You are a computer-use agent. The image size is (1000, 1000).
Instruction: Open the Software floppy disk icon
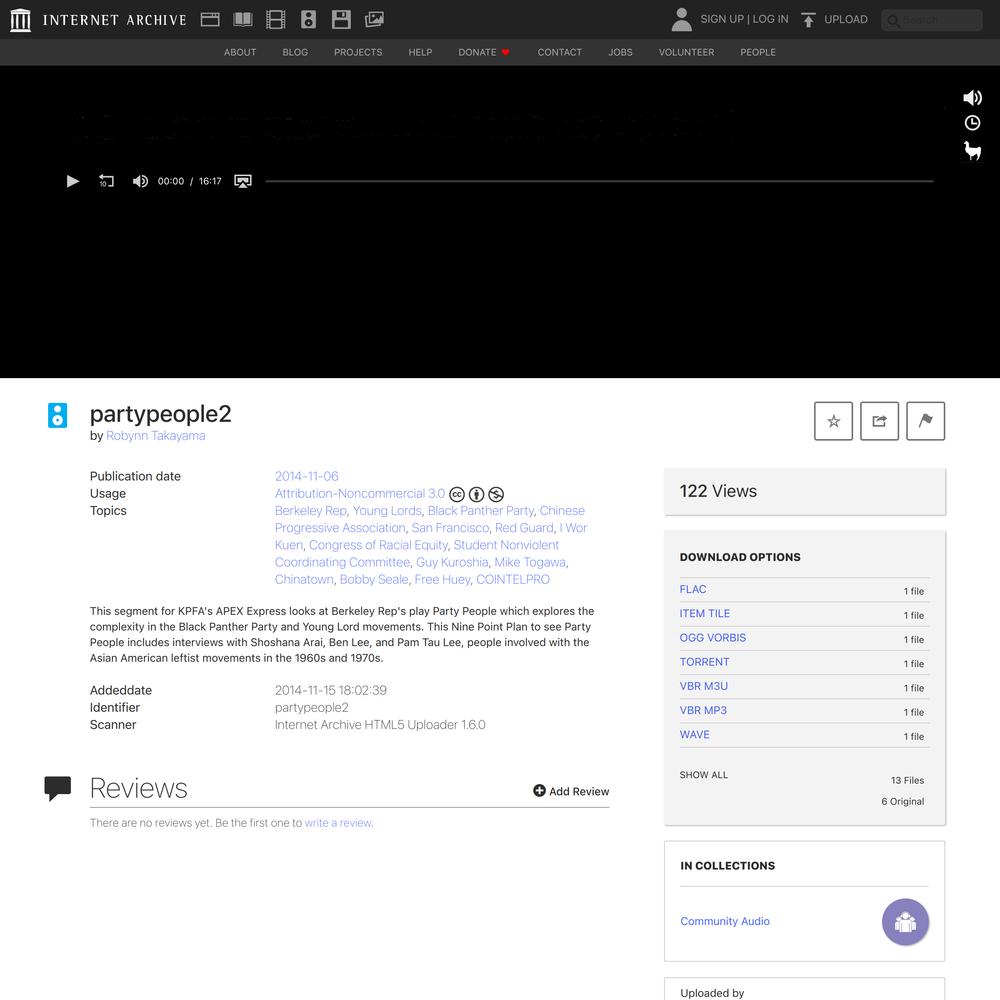[x=341, y=20]
